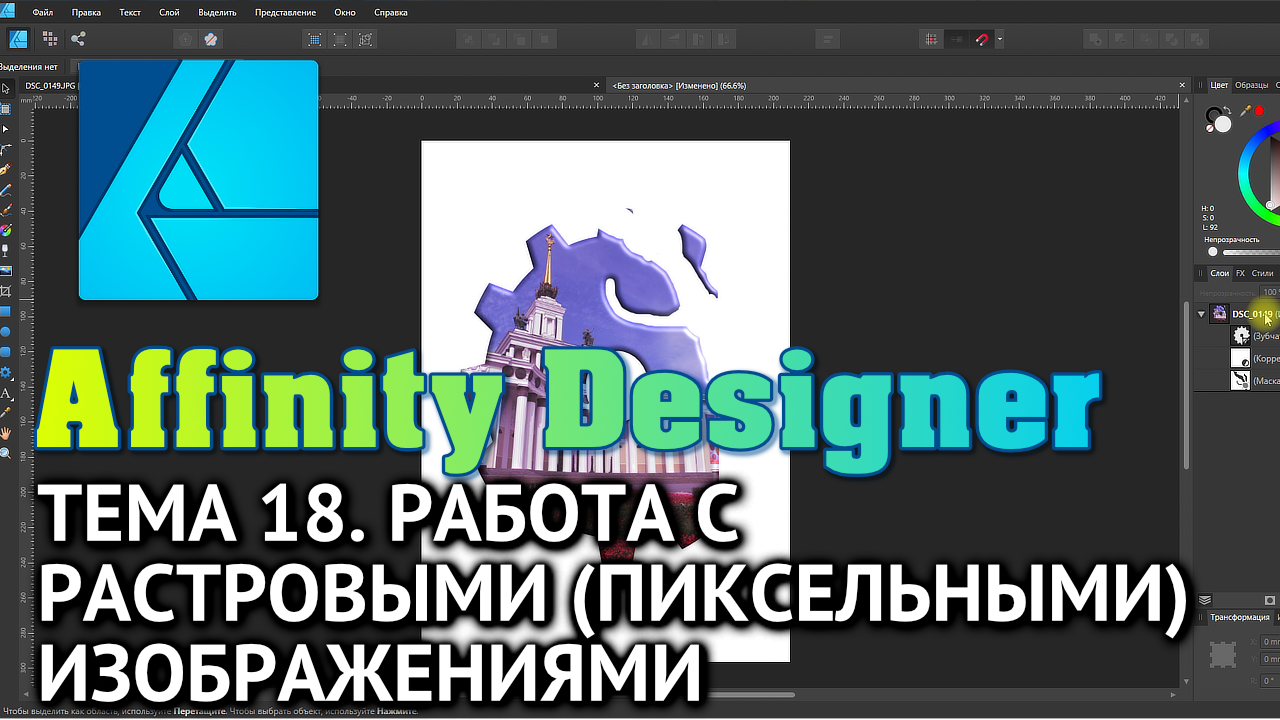
Task: Select the DSC_0149 layer thumbnail
Action: pos(1219,314)
